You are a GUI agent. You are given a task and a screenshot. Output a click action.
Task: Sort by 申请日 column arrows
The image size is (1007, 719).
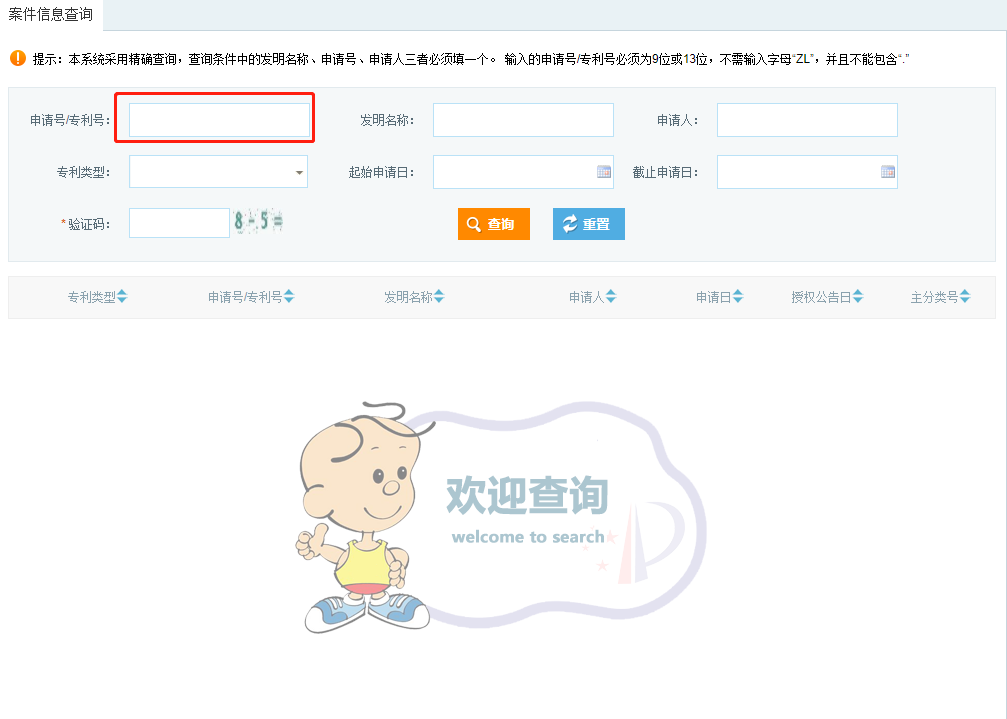(738, 297)
